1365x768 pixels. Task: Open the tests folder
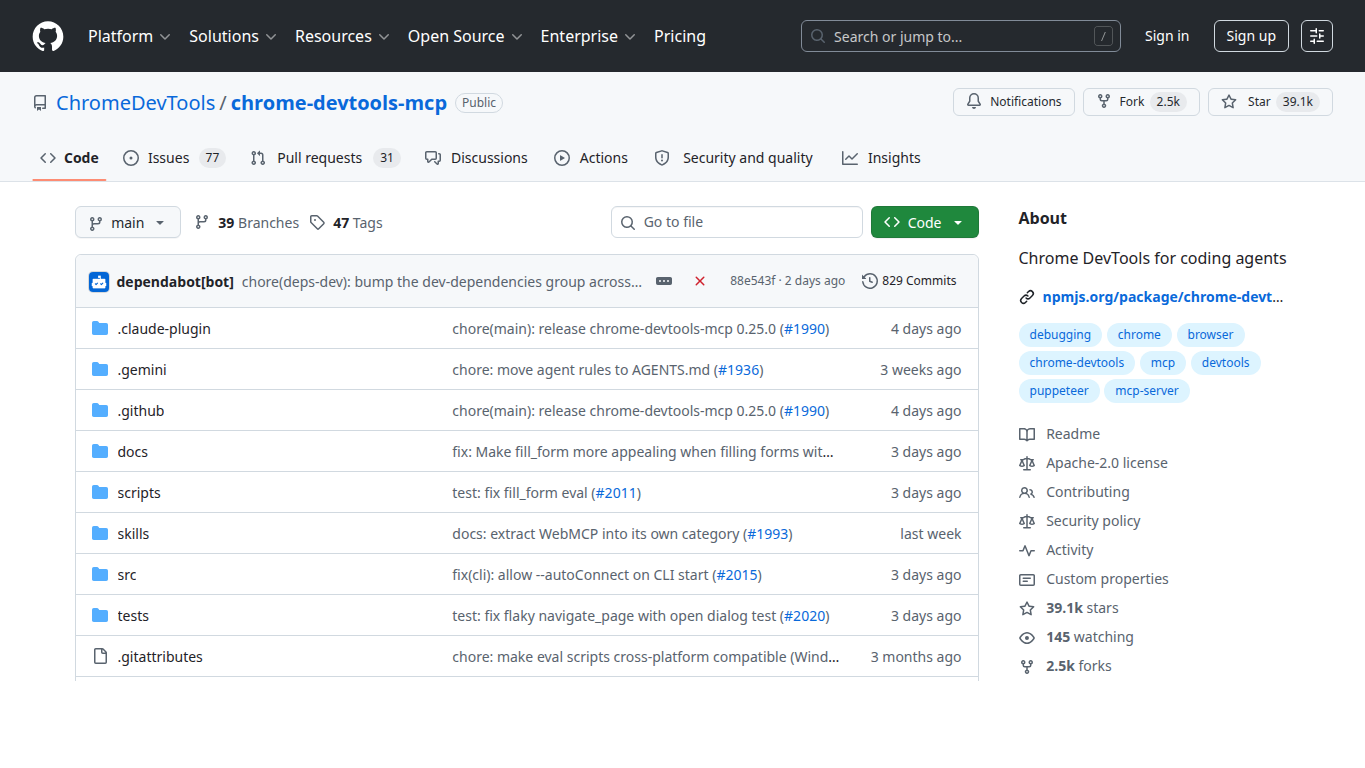133,616
